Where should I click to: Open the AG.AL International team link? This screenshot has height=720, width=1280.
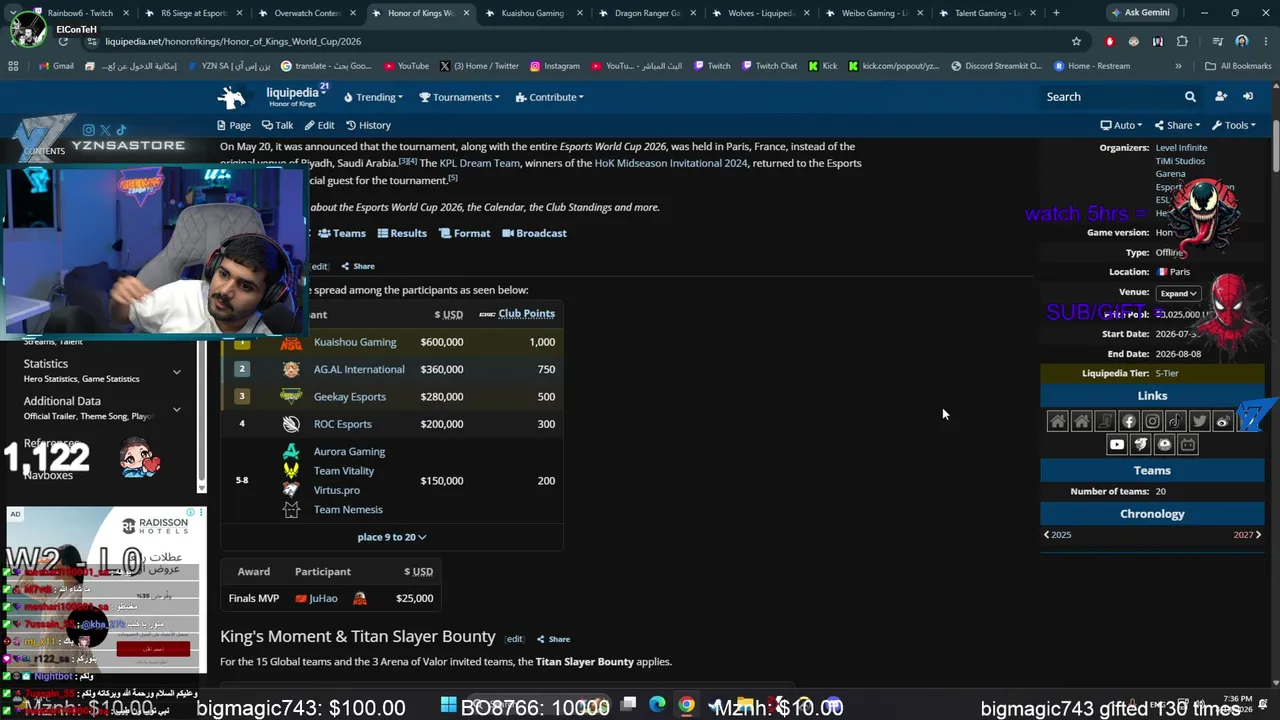(359, 369)
